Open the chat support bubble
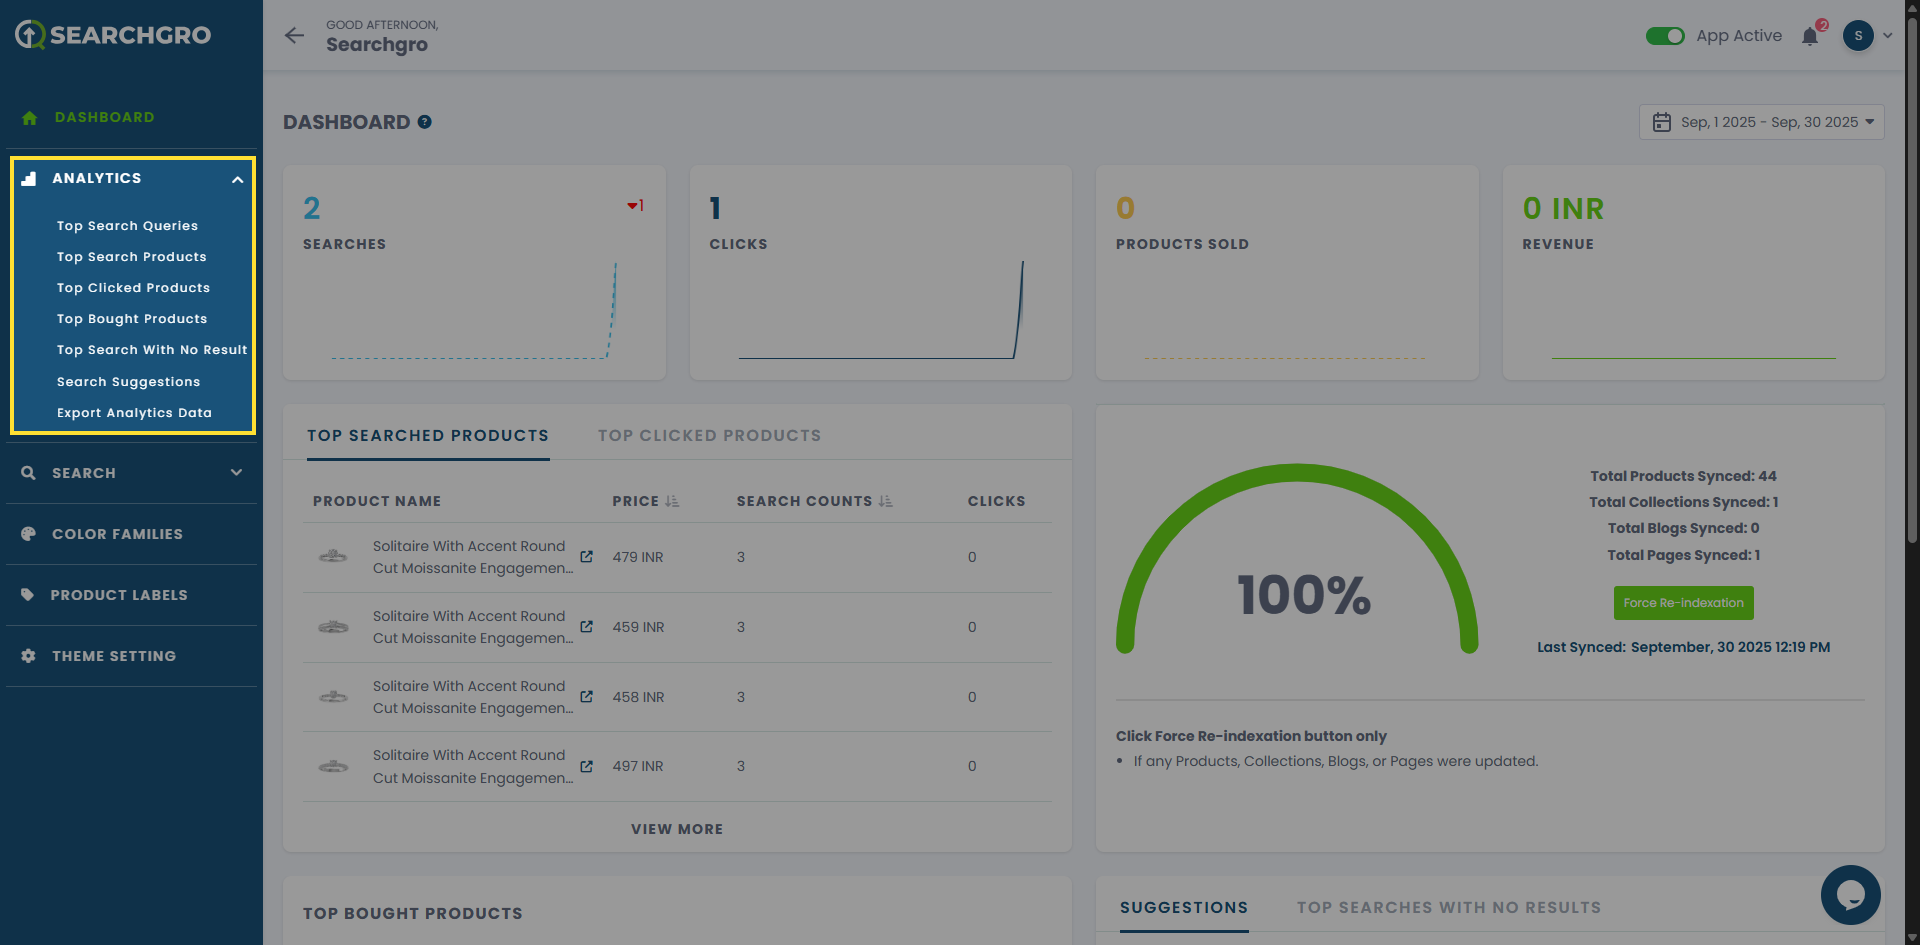The width and height of the screenshot is (1920, 945). click(1850, 894)
